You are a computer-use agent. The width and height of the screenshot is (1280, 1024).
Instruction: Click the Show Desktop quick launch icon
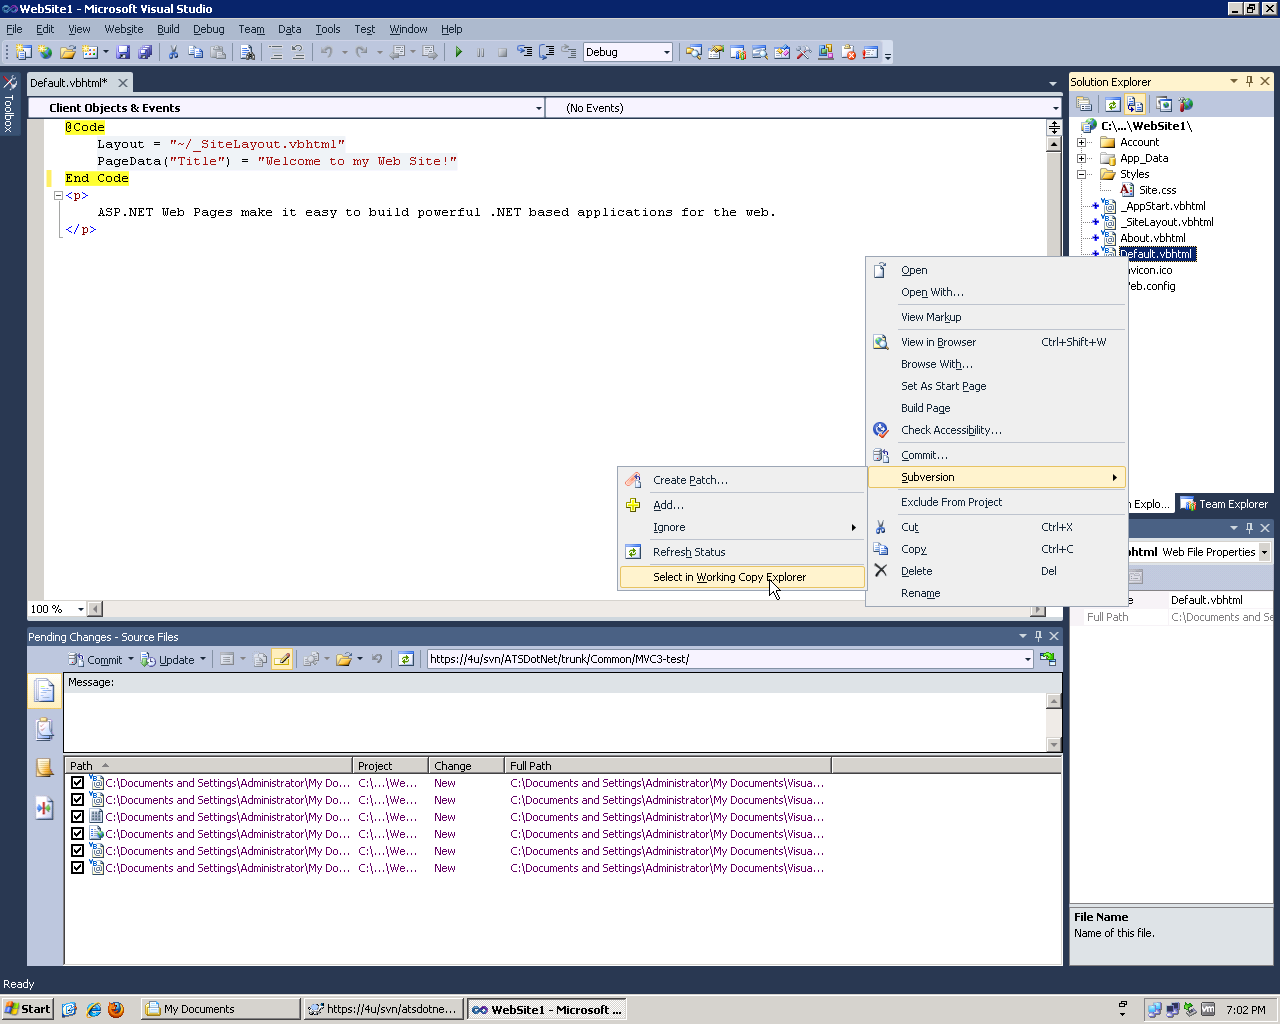[x=69, y=1009]
